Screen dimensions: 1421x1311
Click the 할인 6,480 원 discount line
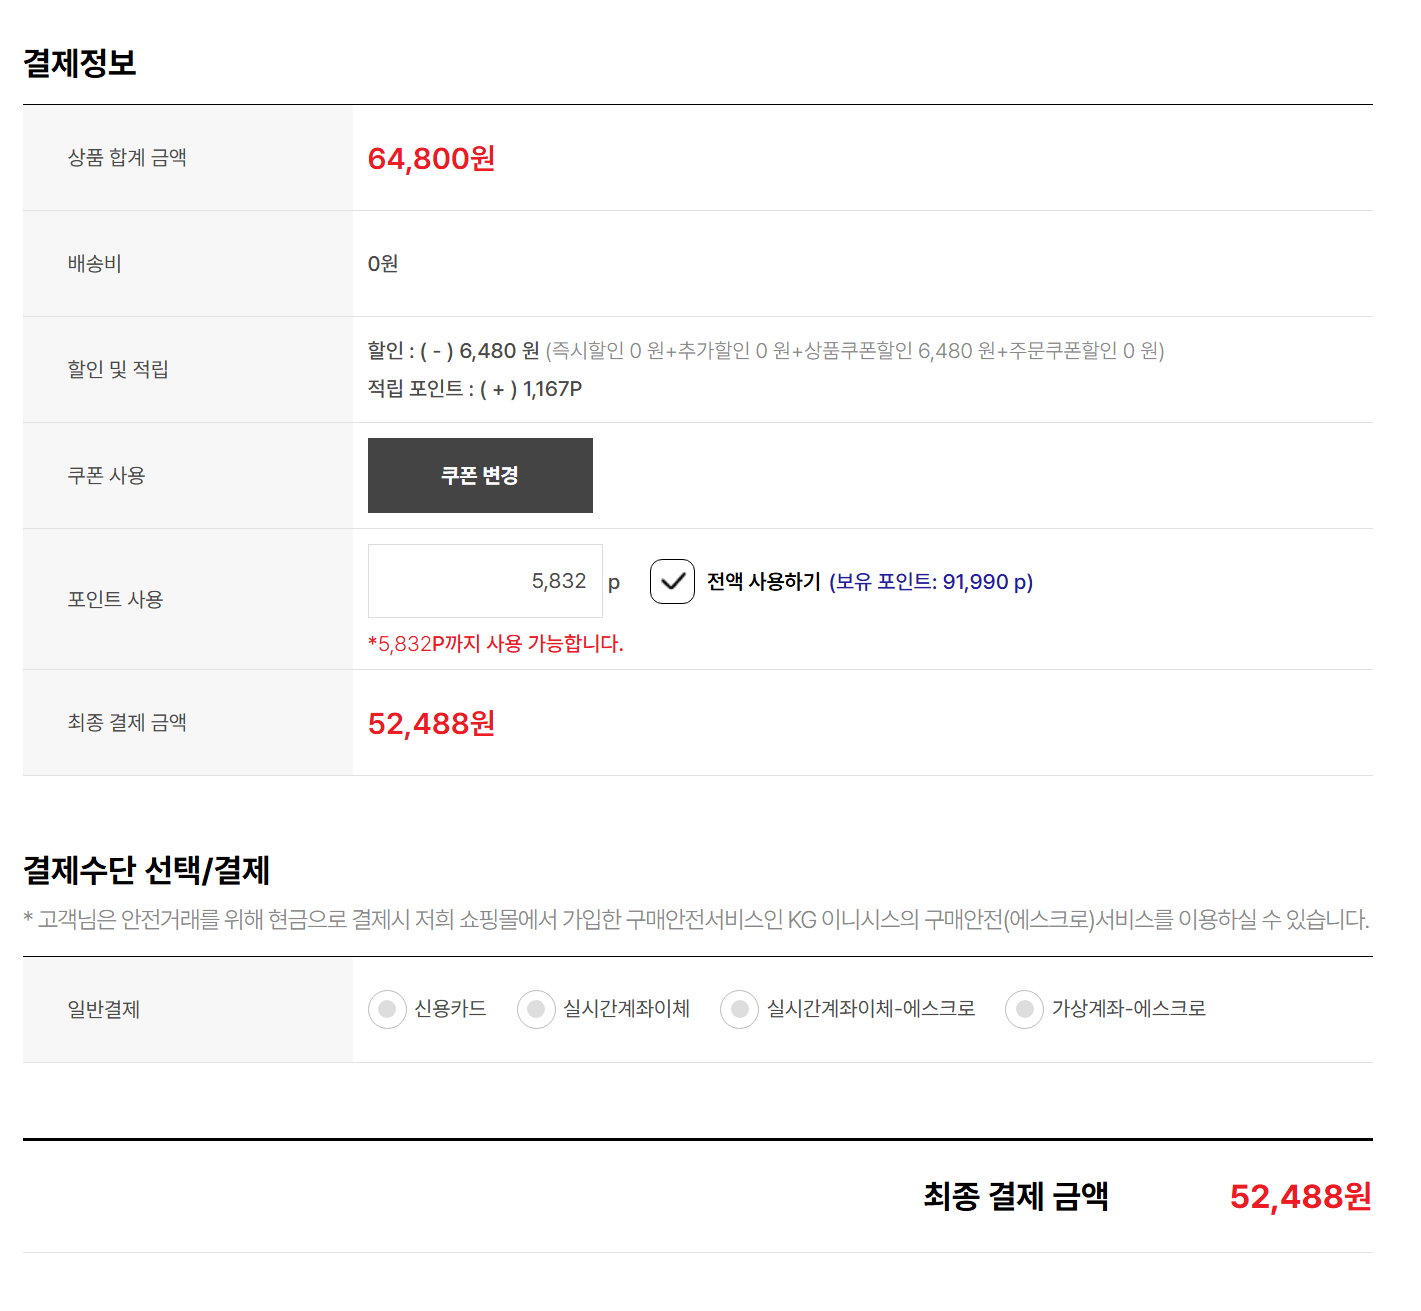766,351
